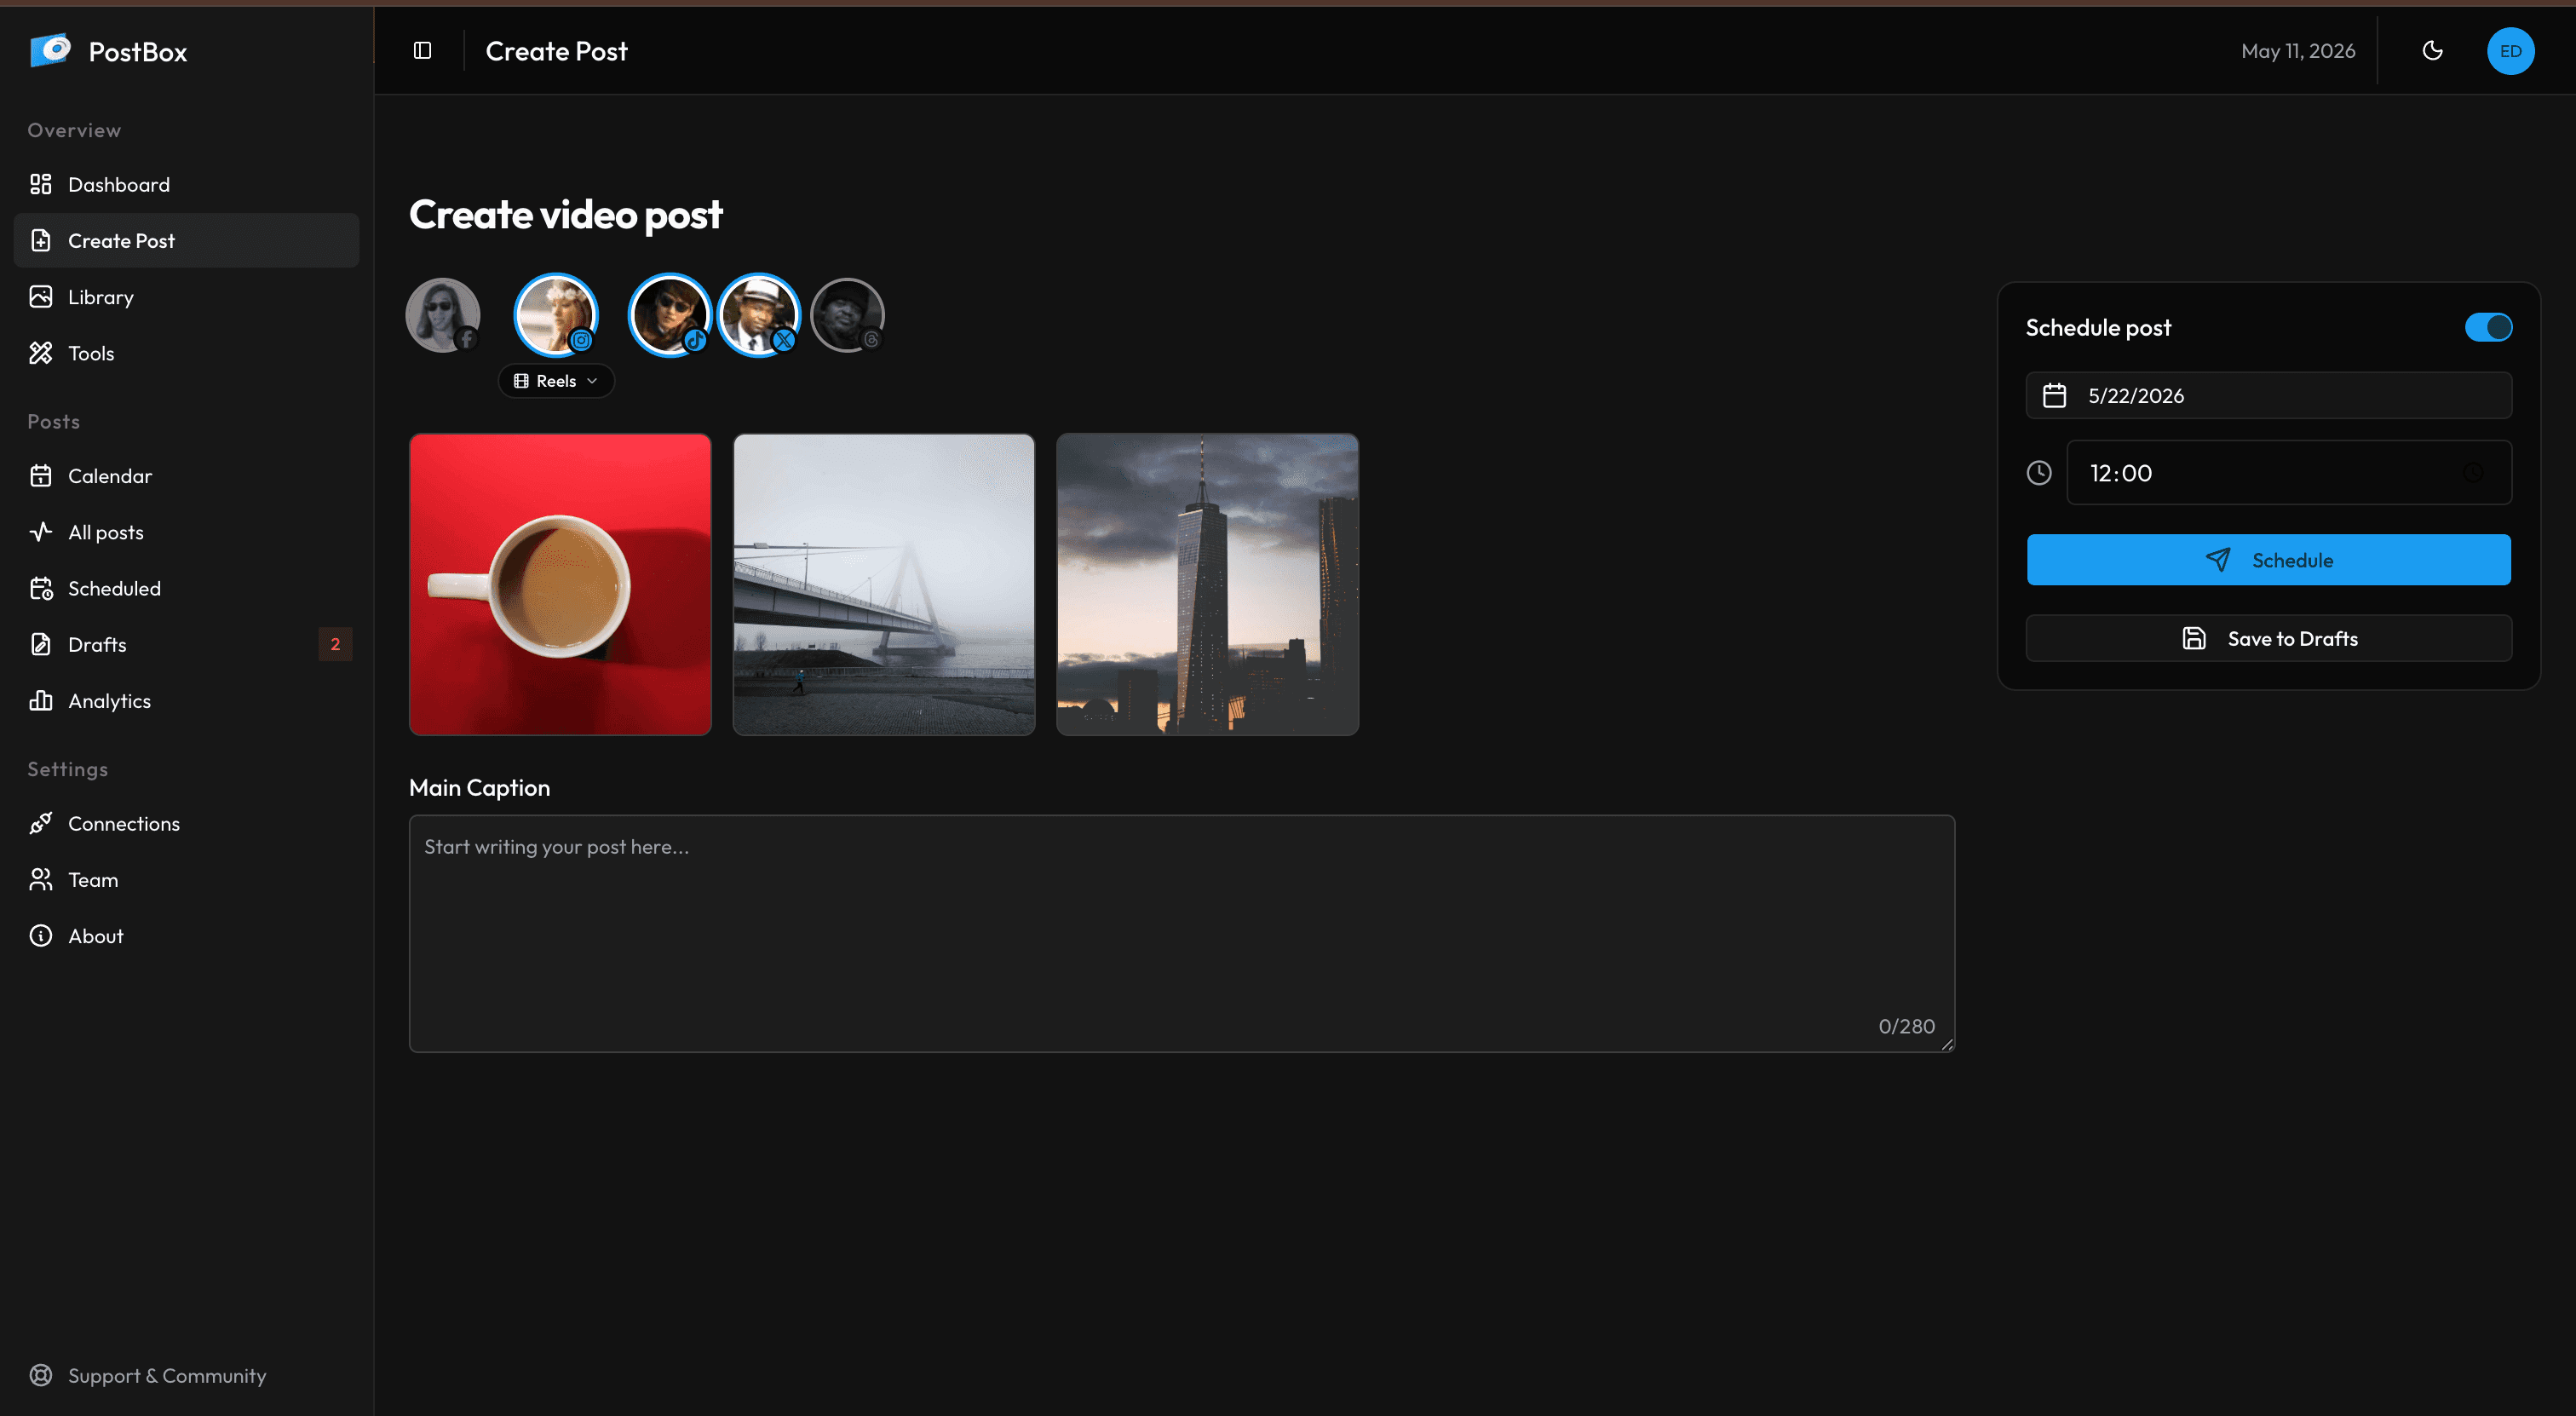This screenshot has height=1416, width=2576.
Task: Click the 0/280 character counter
Action: click(1906, 1026)
